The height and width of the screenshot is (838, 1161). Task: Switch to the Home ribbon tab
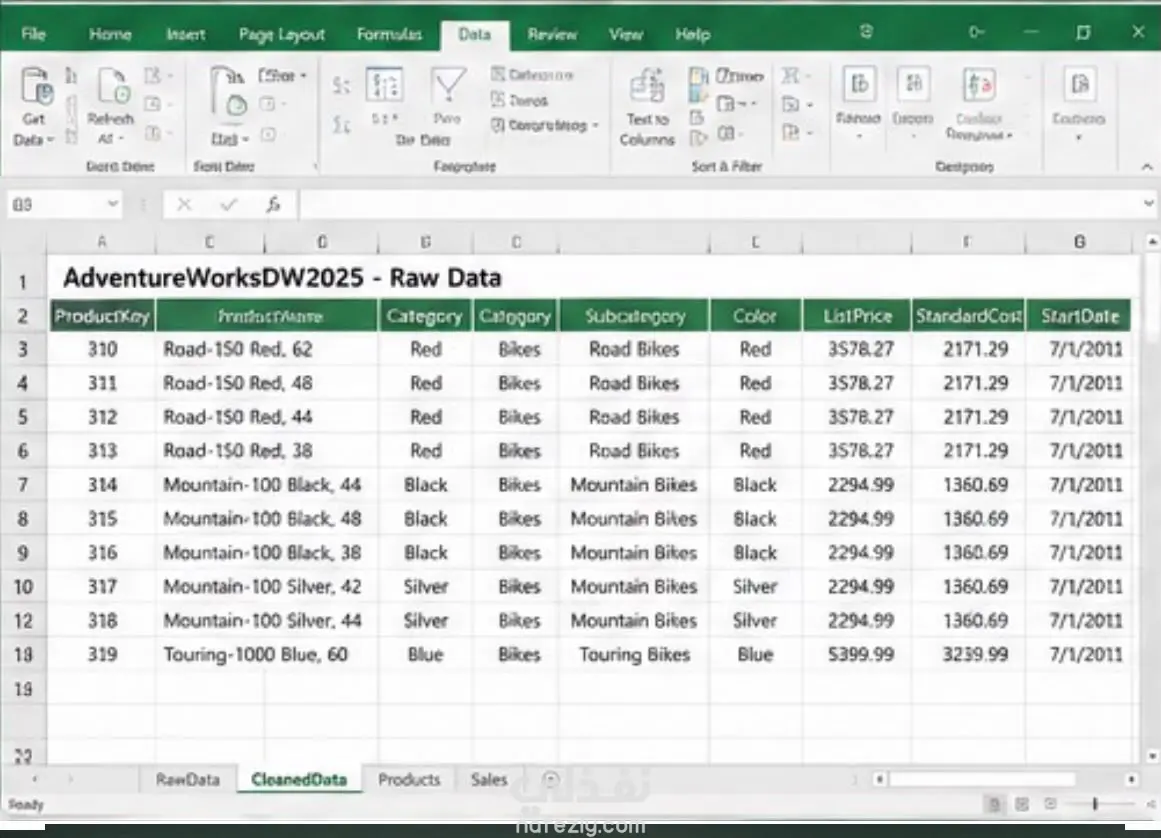pos(110,34)
